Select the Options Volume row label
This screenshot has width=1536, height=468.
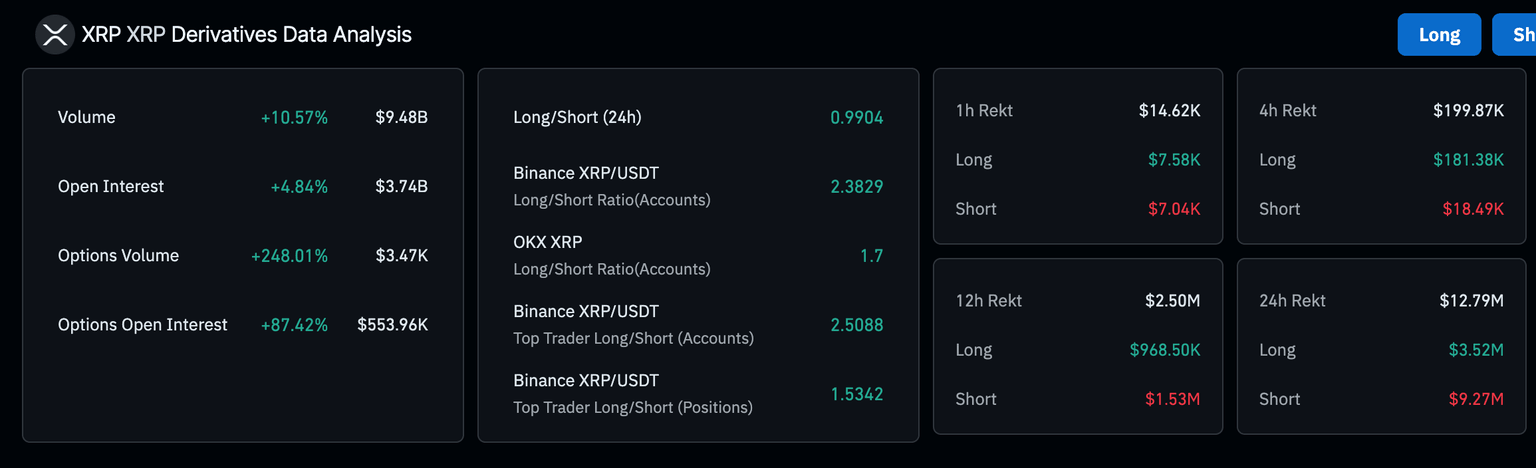pyautogui.click(x=118, y=255)
